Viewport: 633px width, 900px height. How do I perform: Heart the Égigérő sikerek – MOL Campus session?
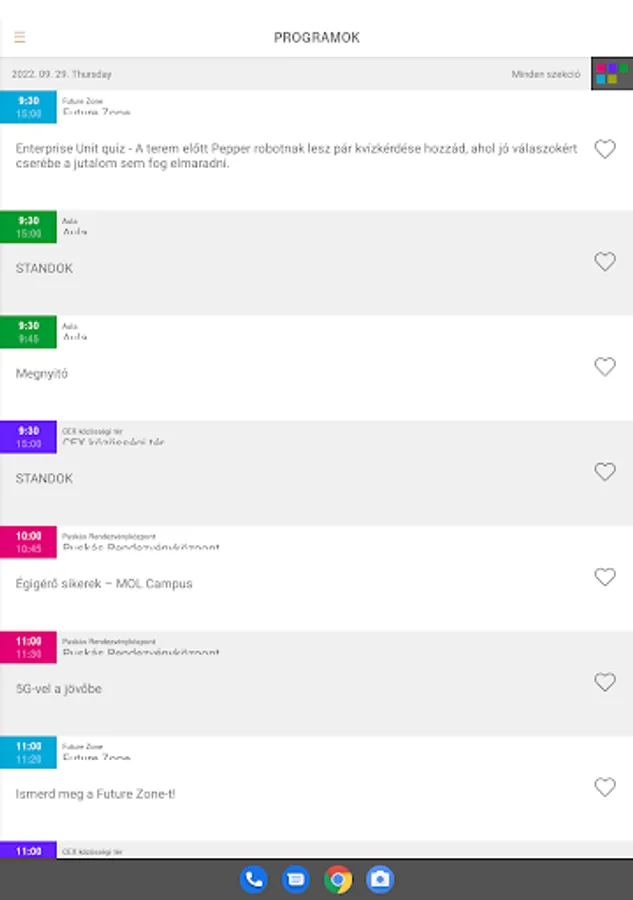605,577
